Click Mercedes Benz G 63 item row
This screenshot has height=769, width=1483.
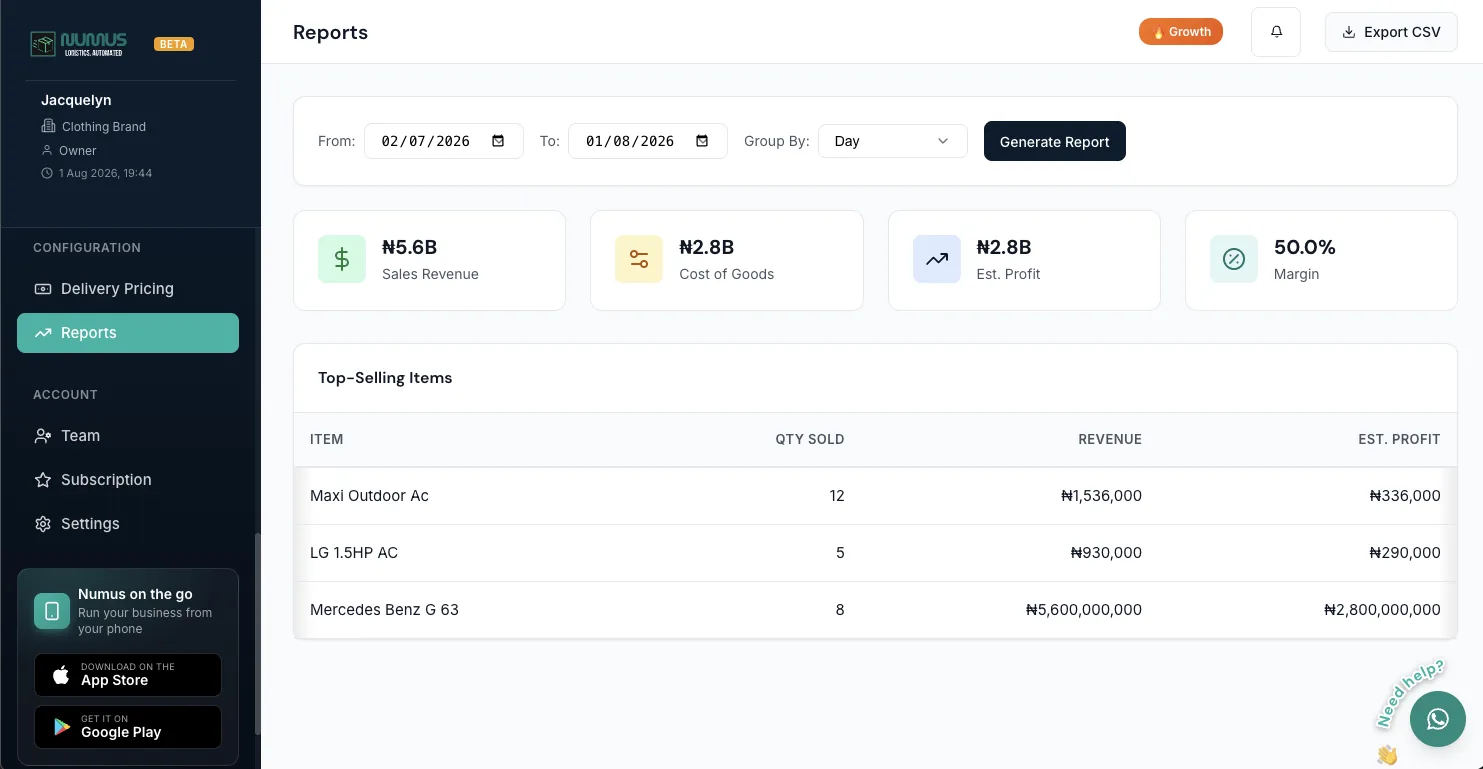(875, 610)
